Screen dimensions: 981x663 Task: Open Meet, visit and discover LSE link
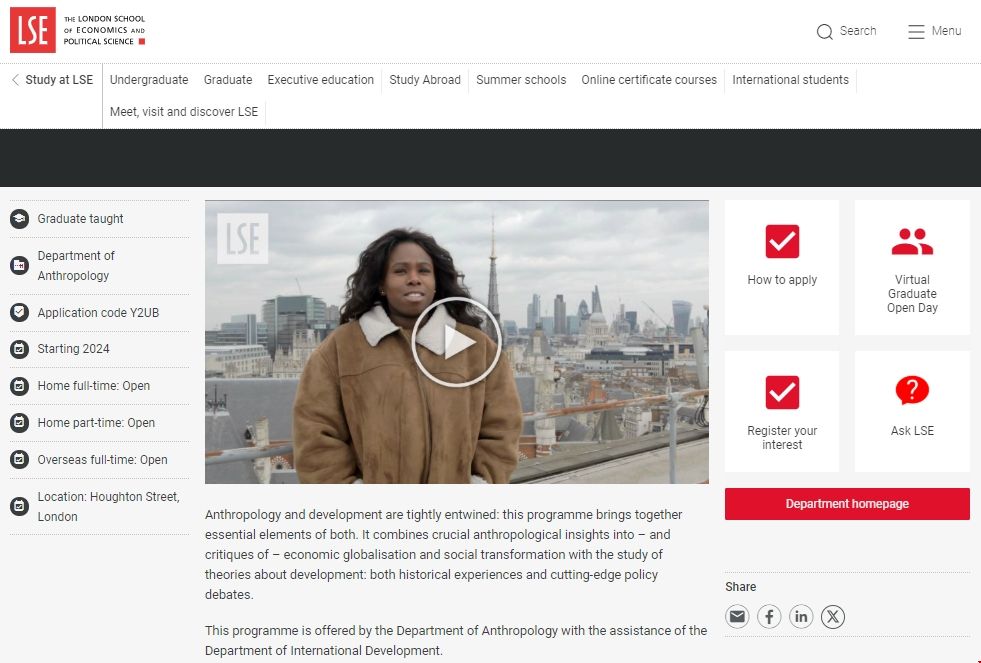(184, 111)
